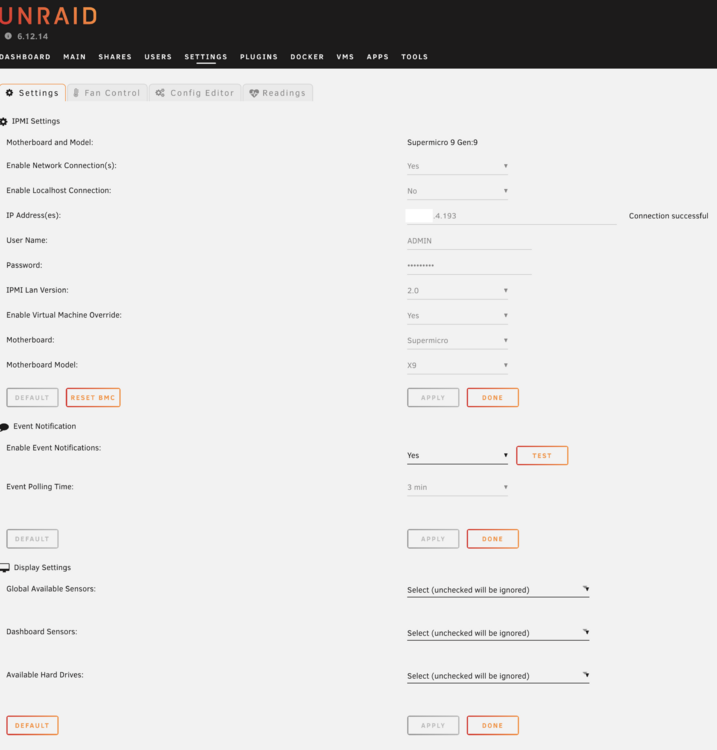The image size is (717, 750).
Task: Switch to the Readings tab
Action: [278, 93]
